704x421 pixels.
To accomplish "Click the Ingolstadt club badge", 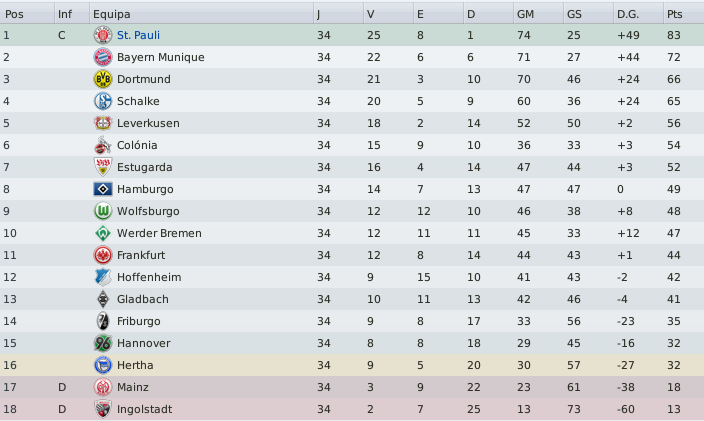I will coord(102,409).
